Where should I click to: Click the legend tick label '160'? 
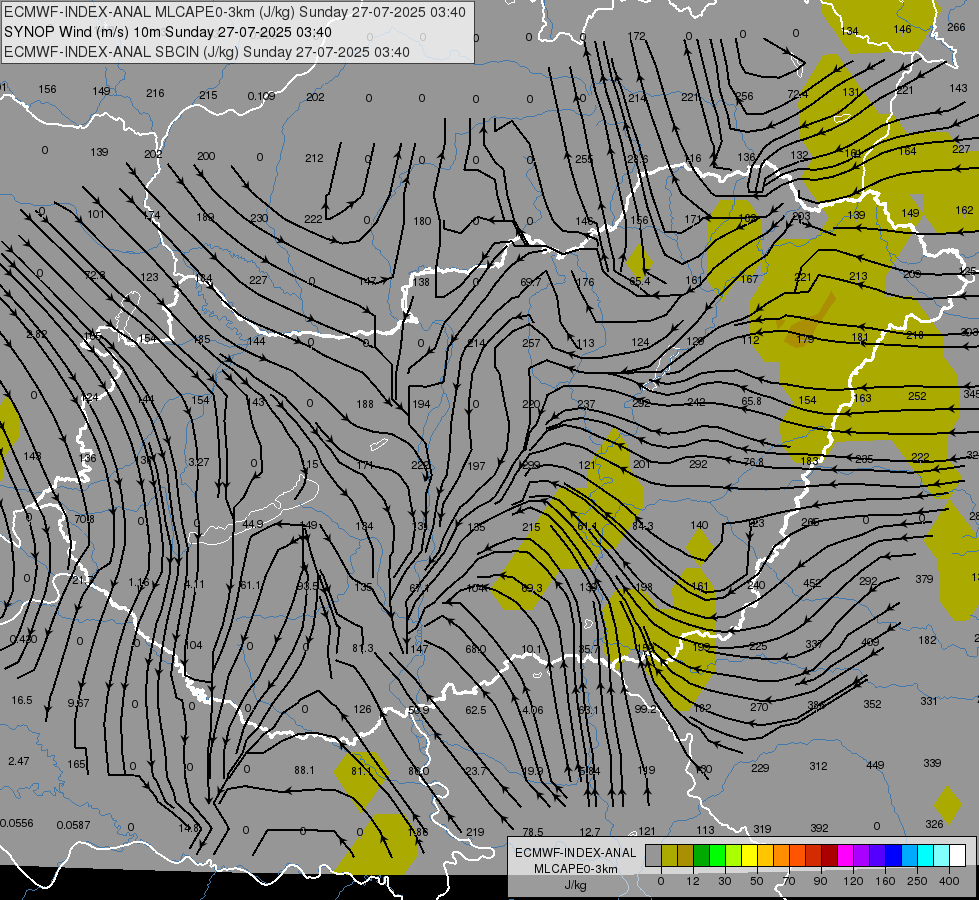tap(885, 881)
